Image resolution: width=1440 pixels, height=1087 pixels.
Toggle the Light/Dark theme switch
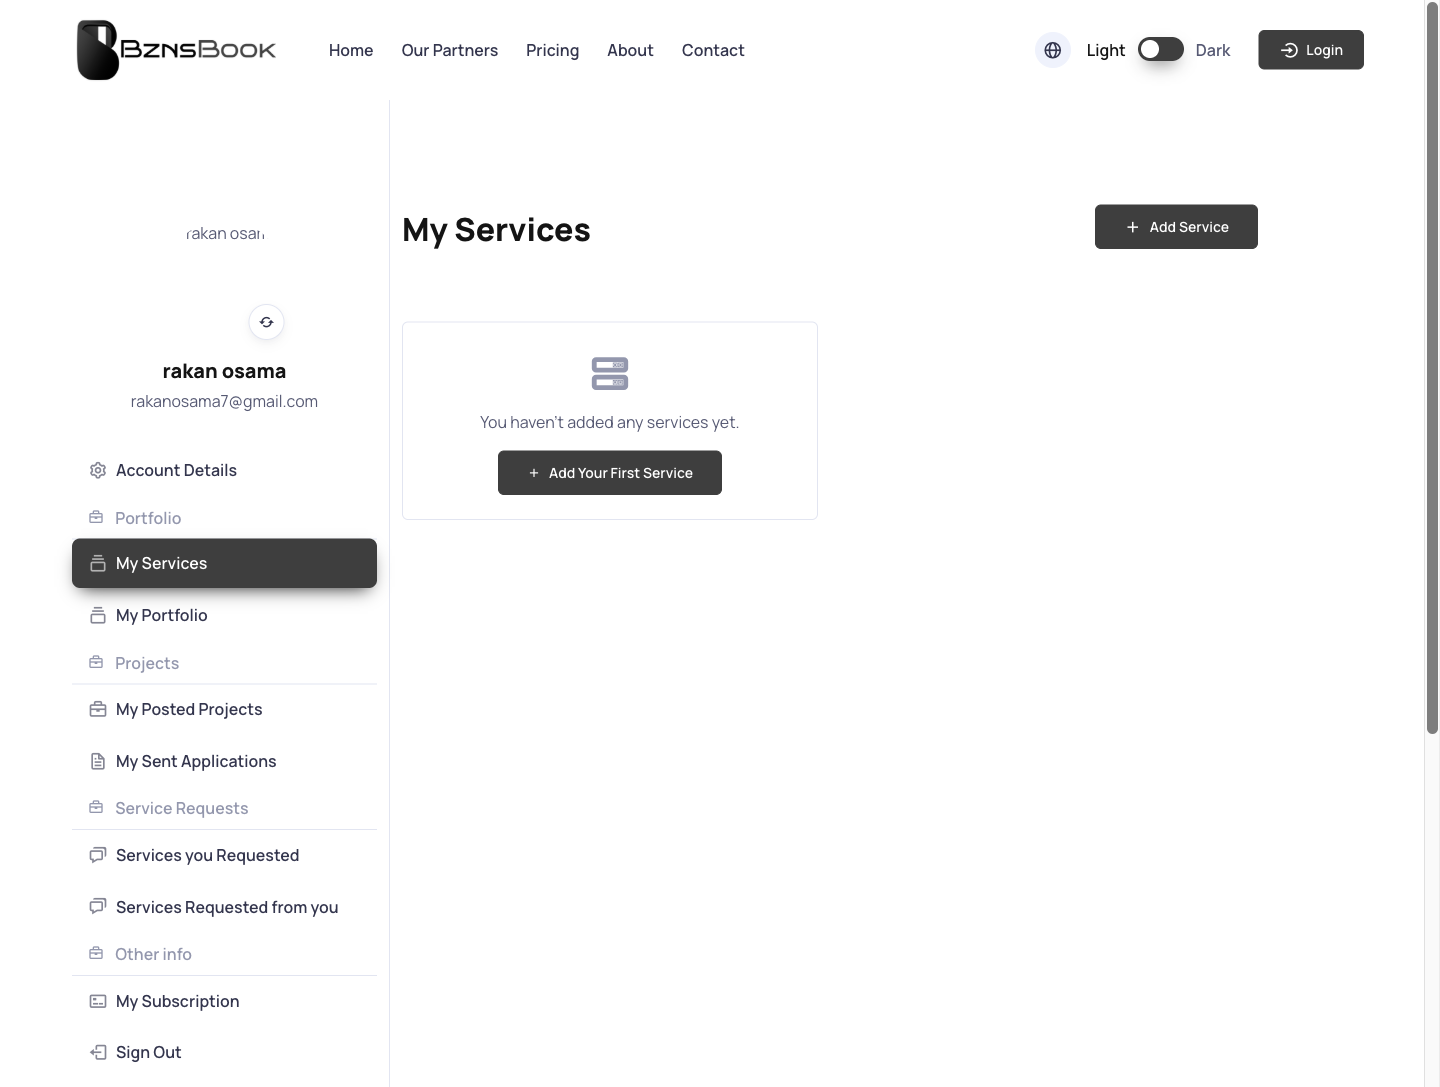tap(1161, 50)
